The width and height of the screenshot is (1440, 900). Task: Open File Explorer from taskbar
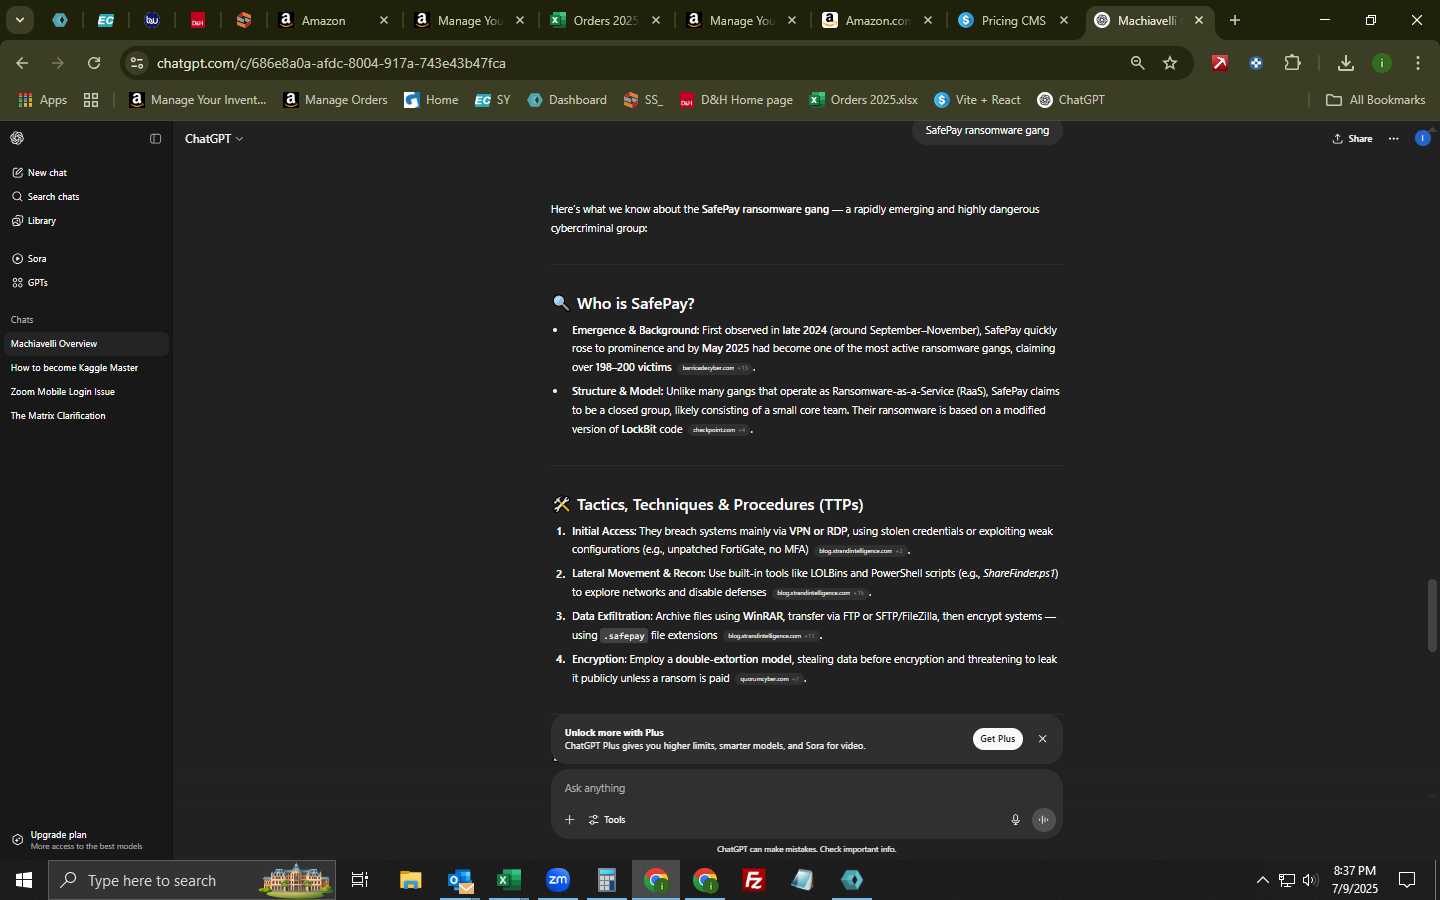411,880
